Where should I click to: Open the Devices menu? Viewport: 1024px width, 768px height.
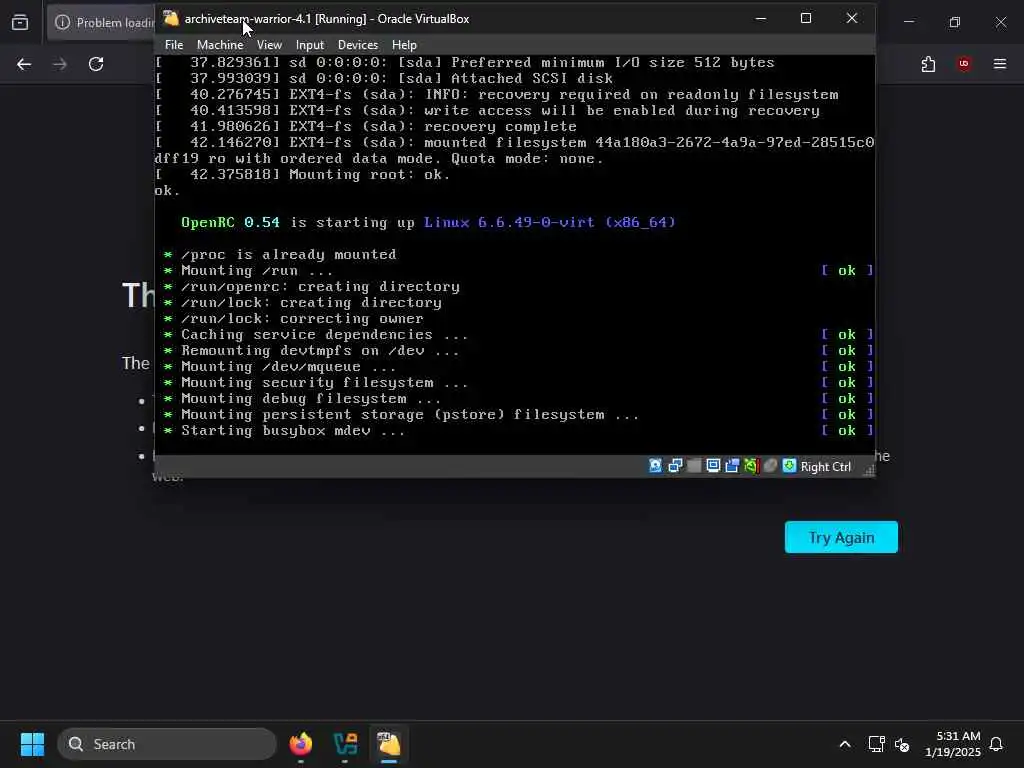coord(358,45)
